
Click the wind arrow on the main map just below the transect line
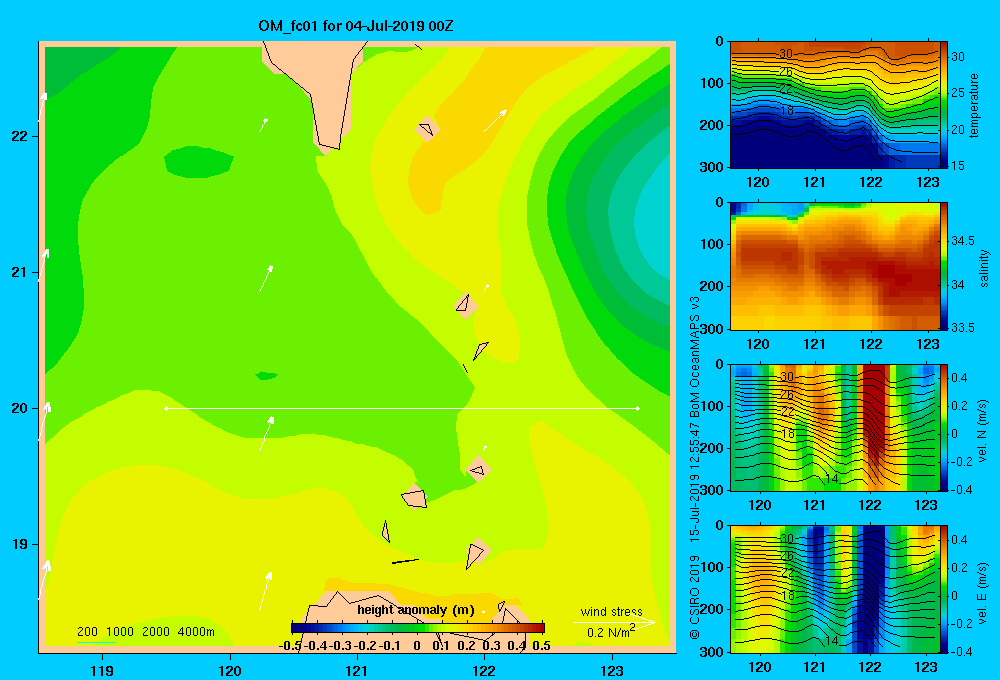(267, 434)
